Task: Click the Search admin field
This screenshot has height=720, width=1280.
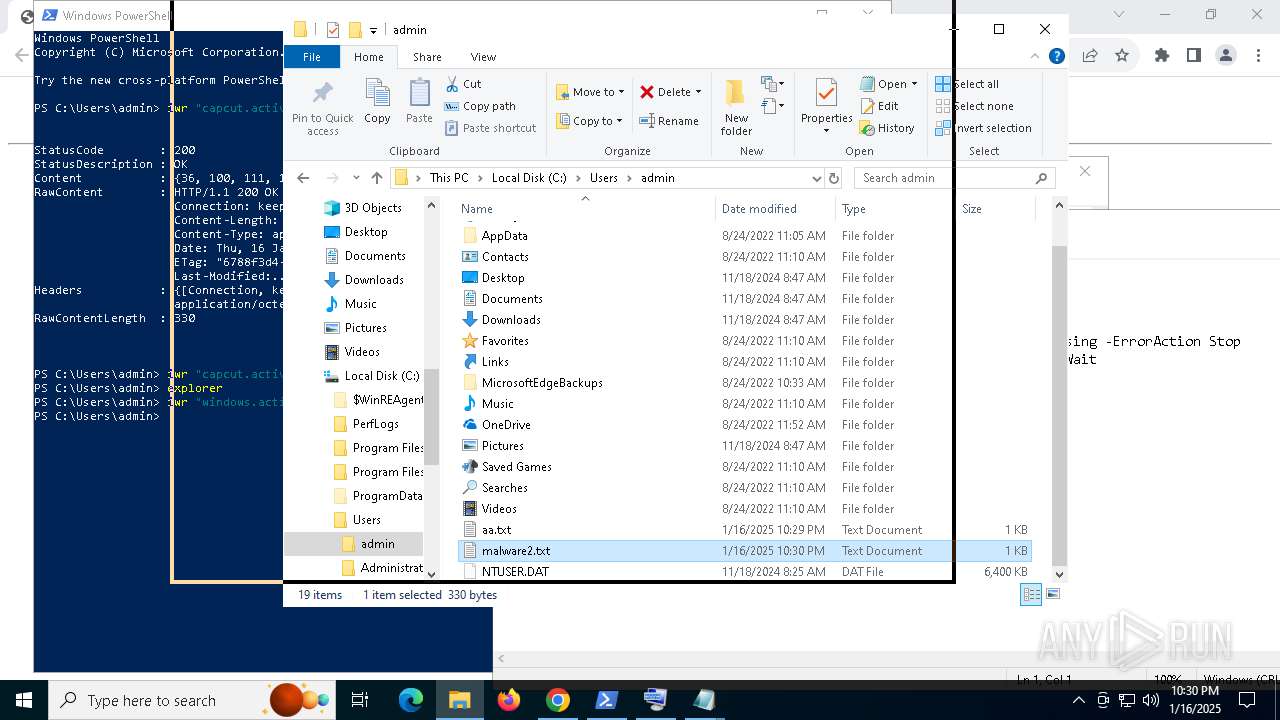Action: (x=955, y=178)
